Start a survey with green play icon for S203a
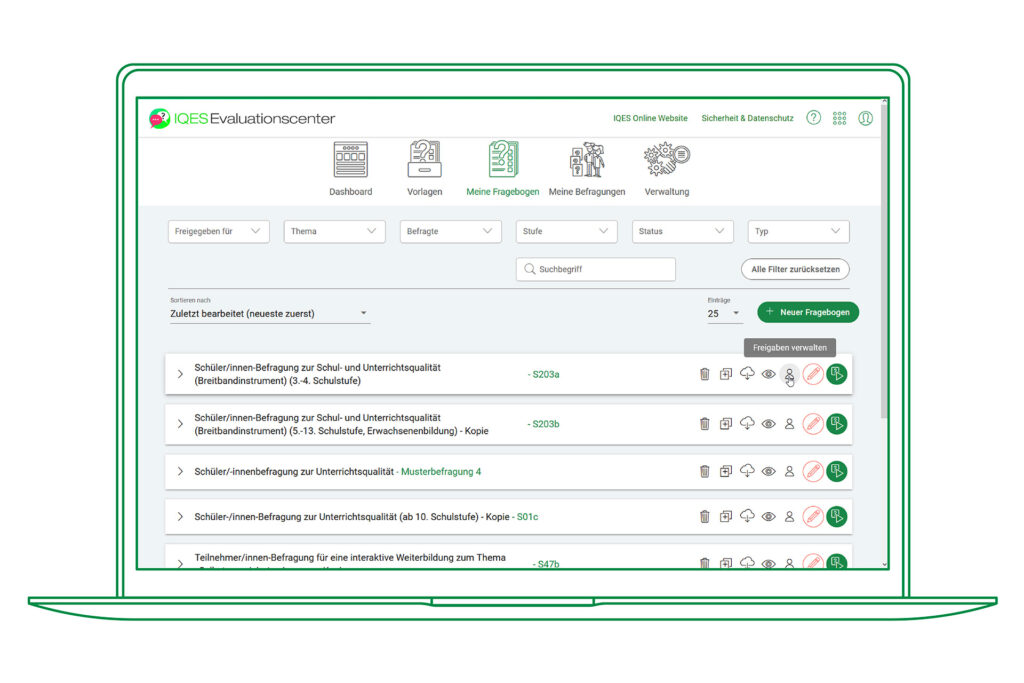The height and width of the screenshot is (683, 1024). (835, 374)
